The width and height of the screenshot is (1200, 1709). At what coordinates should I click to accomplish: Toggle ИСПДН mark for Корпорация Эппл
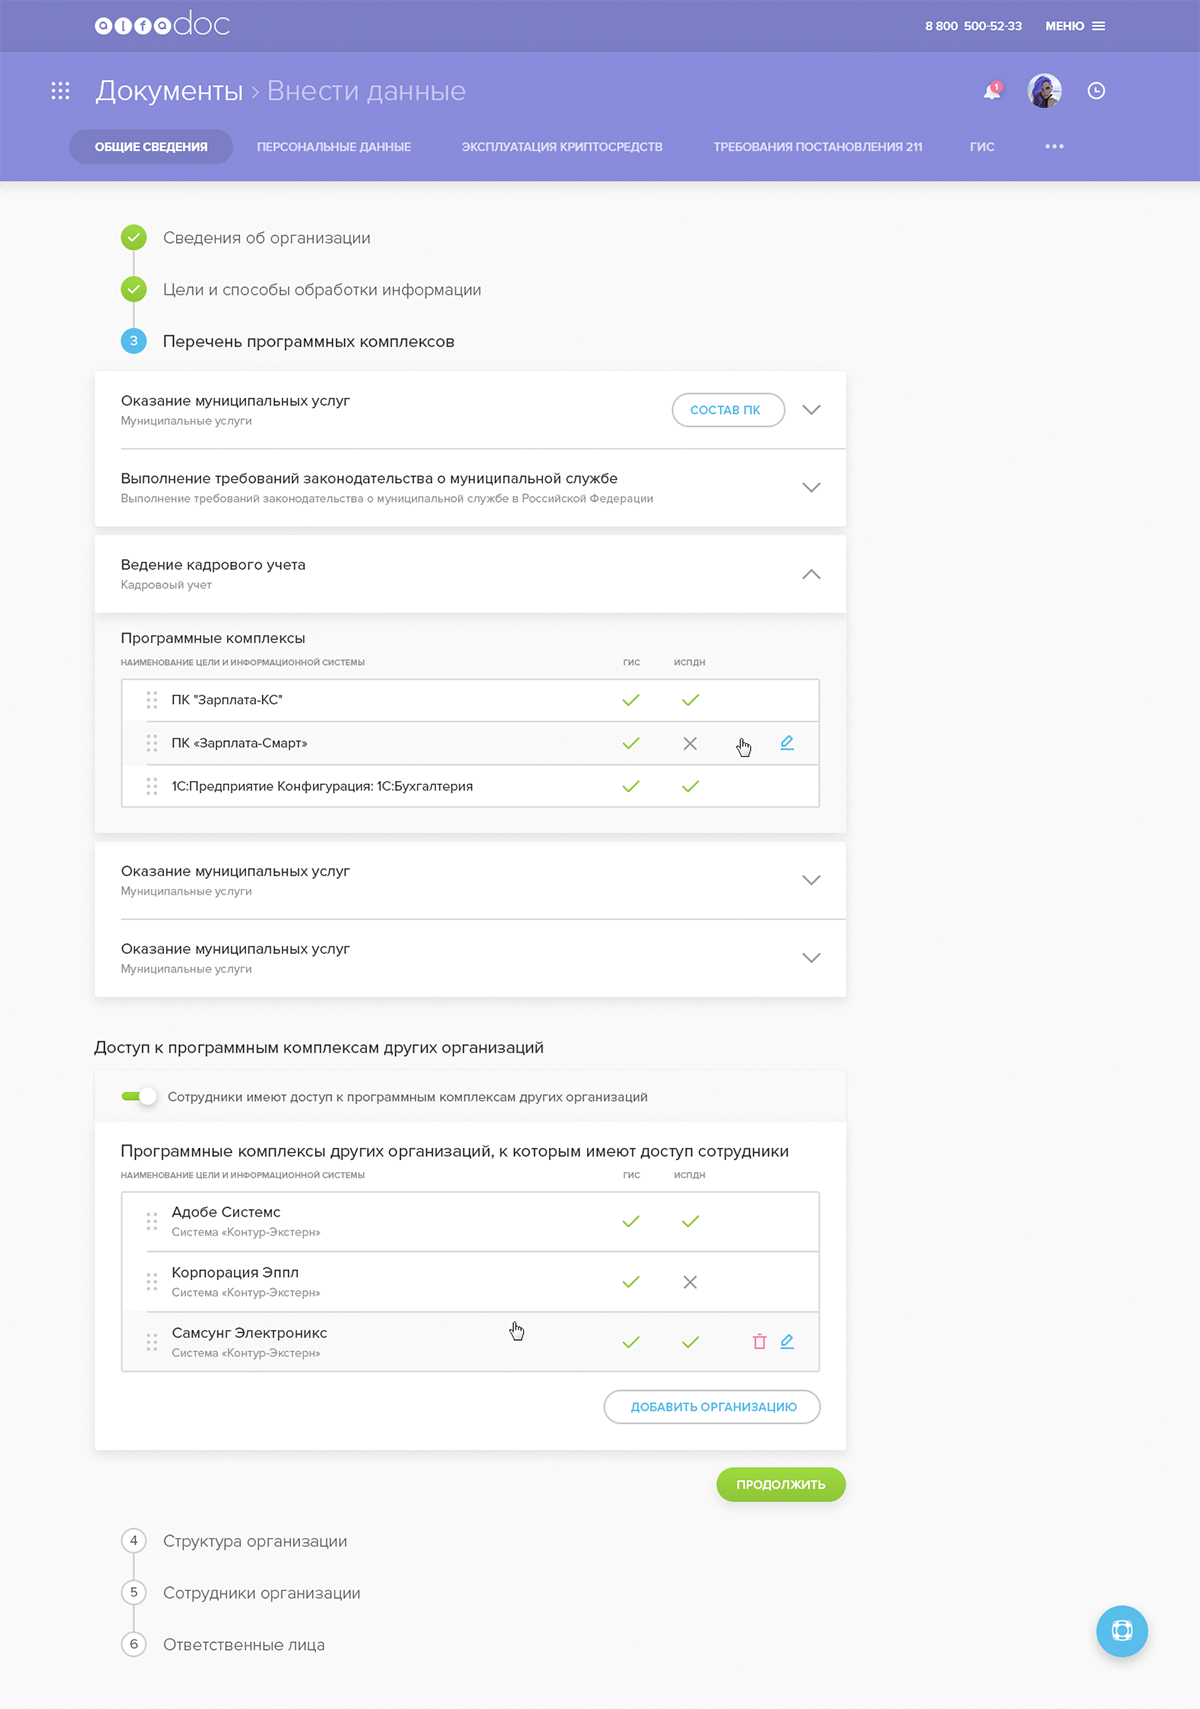690,1282
